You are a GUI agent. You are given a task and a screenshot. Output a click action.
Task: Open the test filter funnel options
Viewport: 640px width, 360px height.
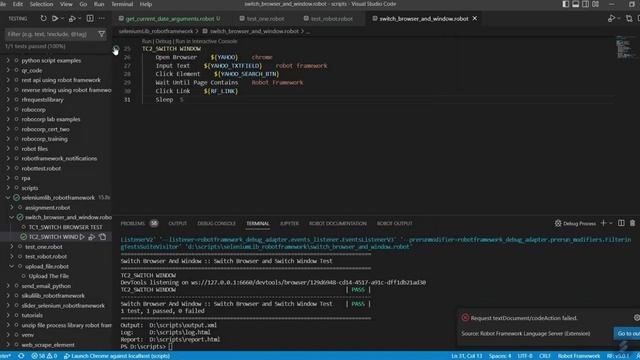101,34
